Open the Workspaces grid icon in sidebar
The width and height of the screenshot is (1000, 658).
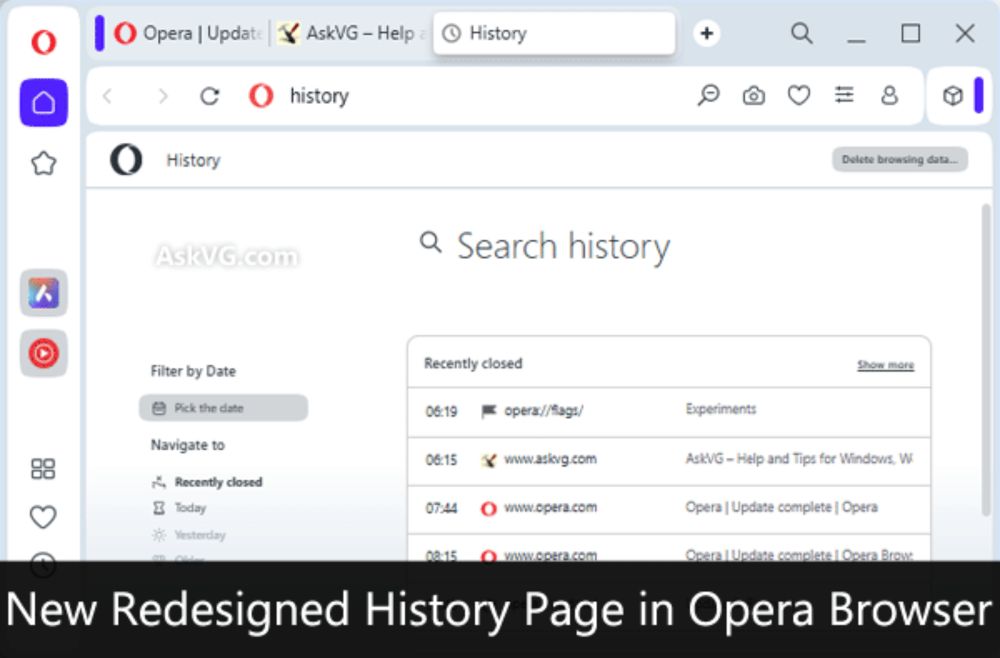pos(43,469)
